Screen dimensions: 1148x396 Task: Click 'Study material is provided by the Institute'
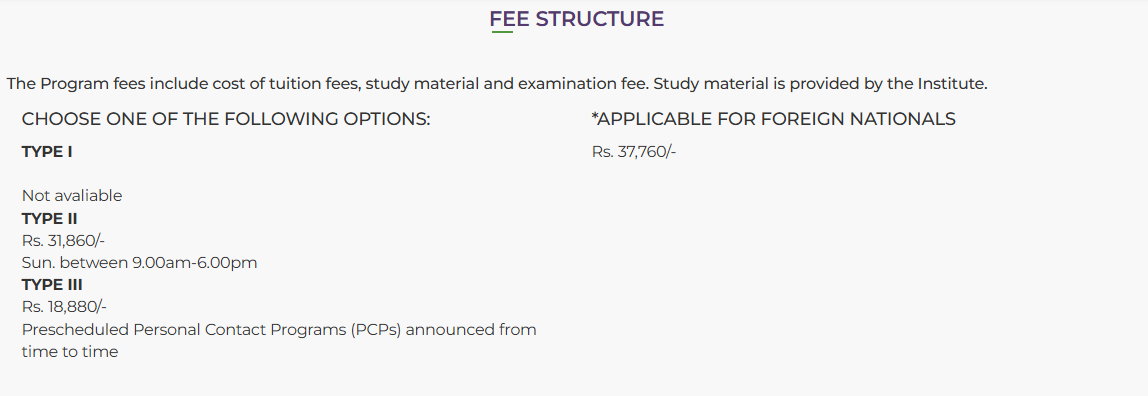[821, 83]
